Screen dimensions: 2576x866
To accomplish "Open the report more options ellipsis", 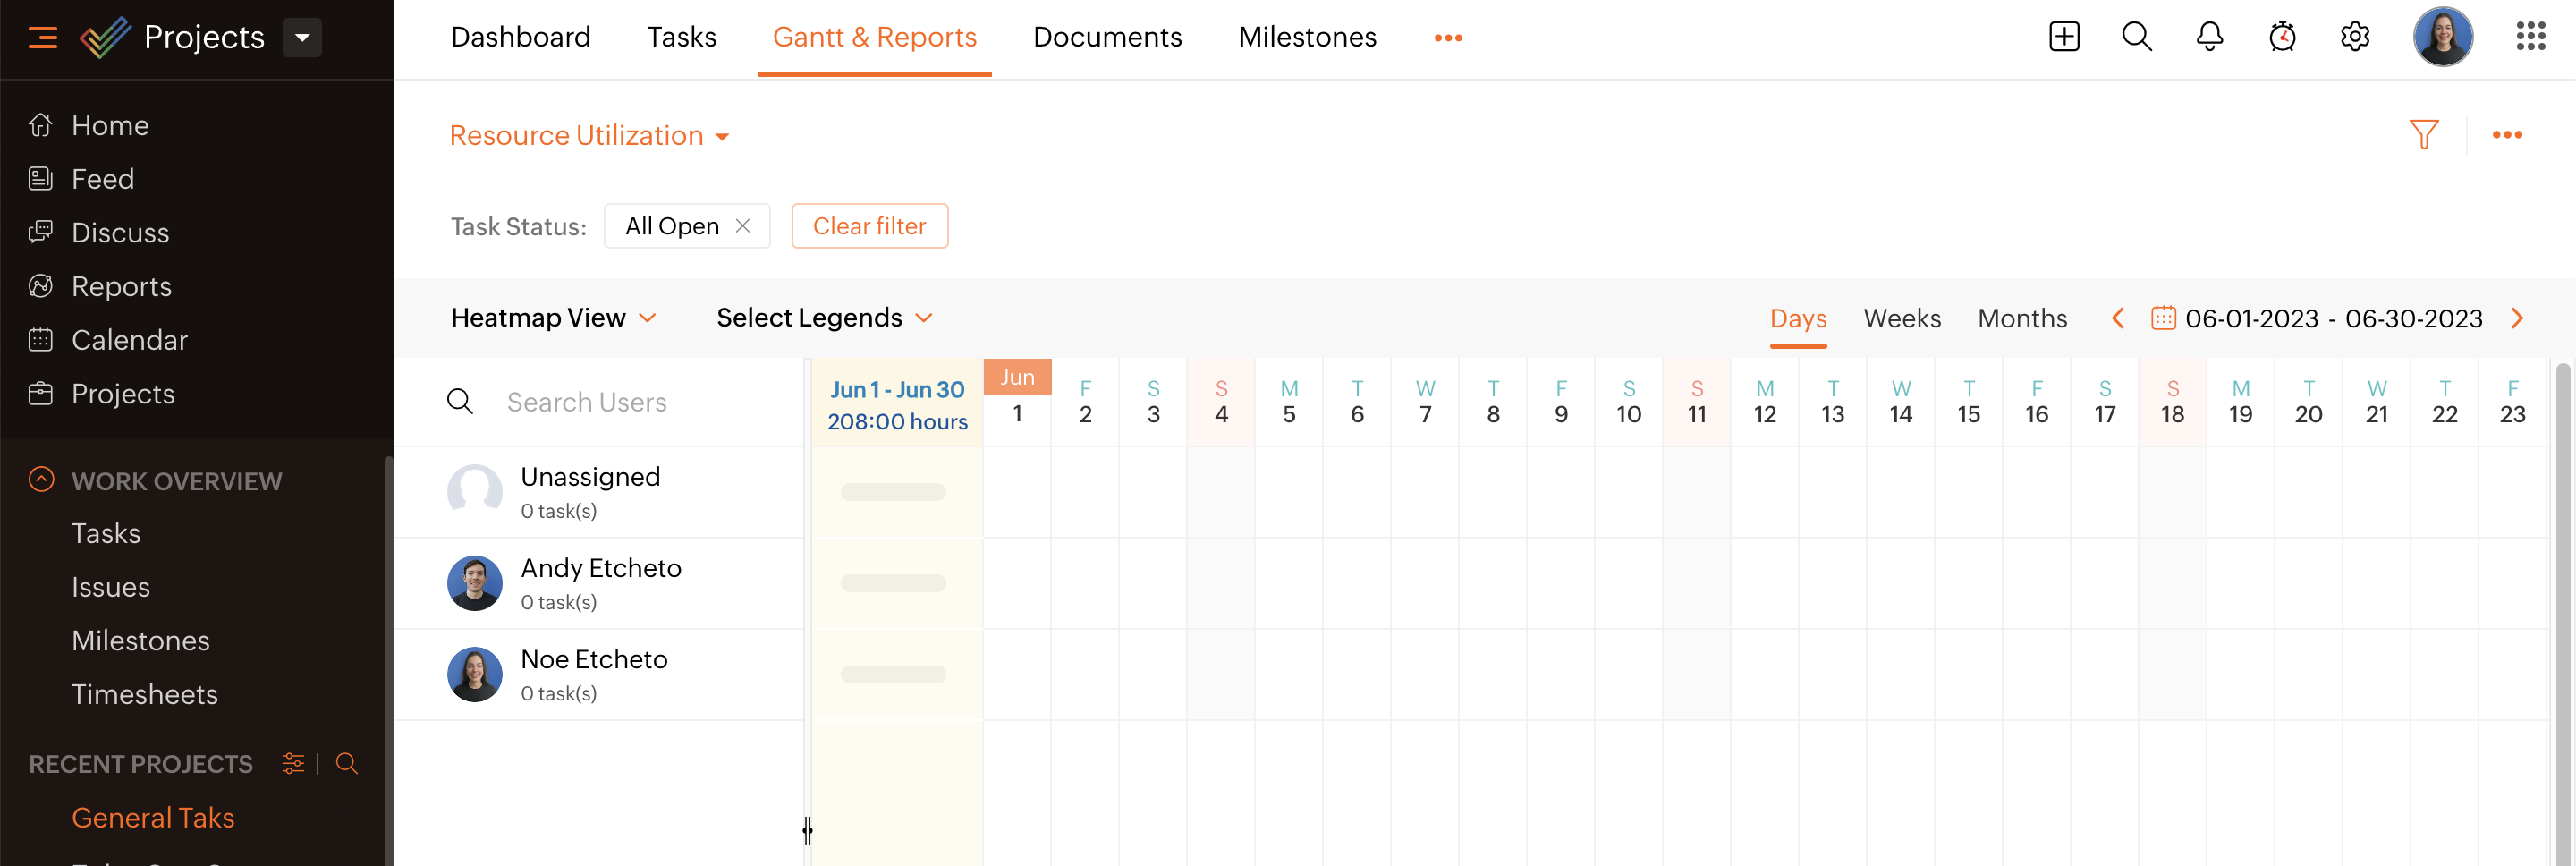I will 2507,135.
